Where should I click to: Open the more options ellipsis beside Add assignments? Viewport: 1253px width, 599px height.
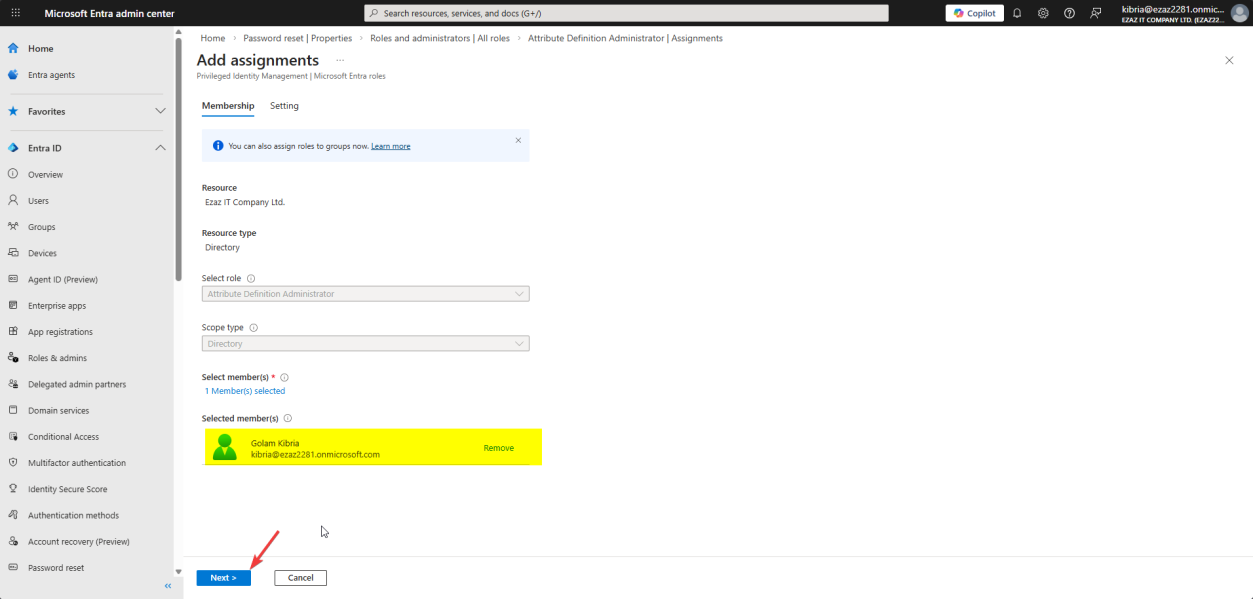click(340, 61)
